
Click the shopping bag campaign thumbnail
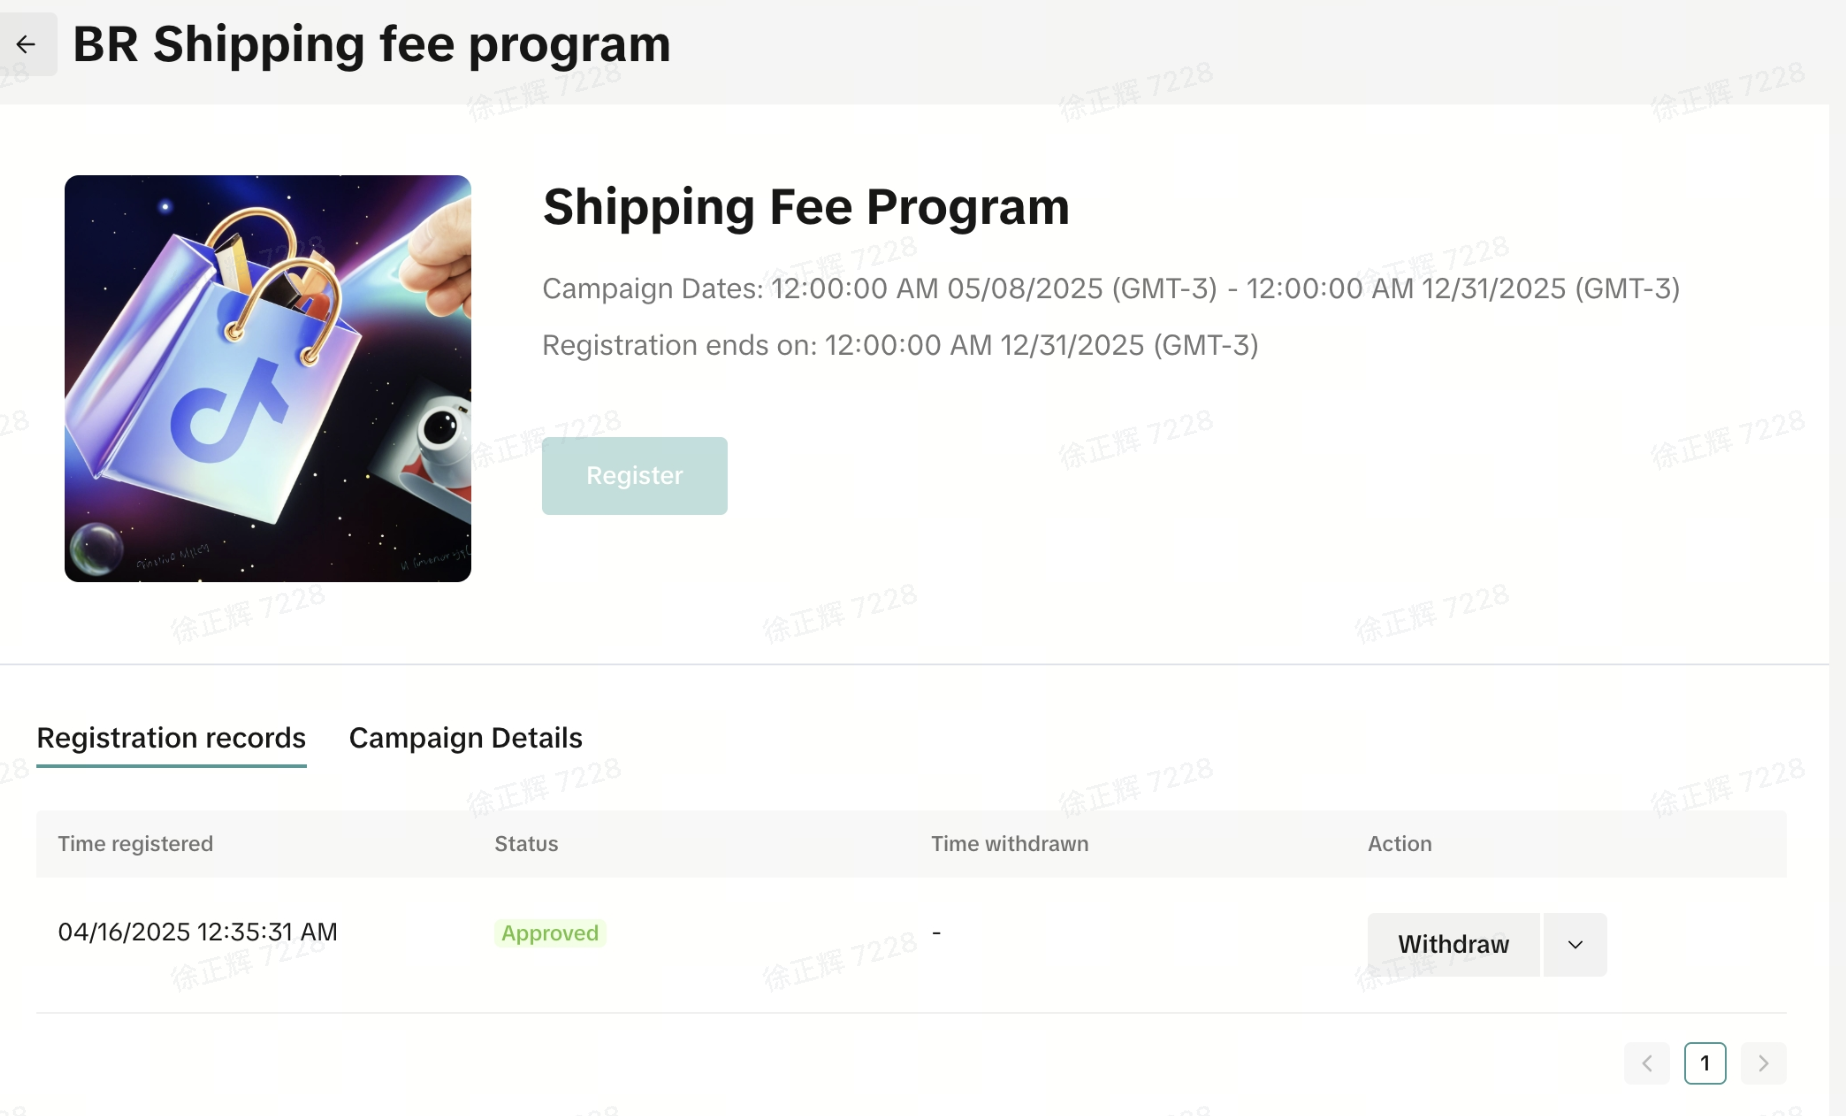[268, 378]
